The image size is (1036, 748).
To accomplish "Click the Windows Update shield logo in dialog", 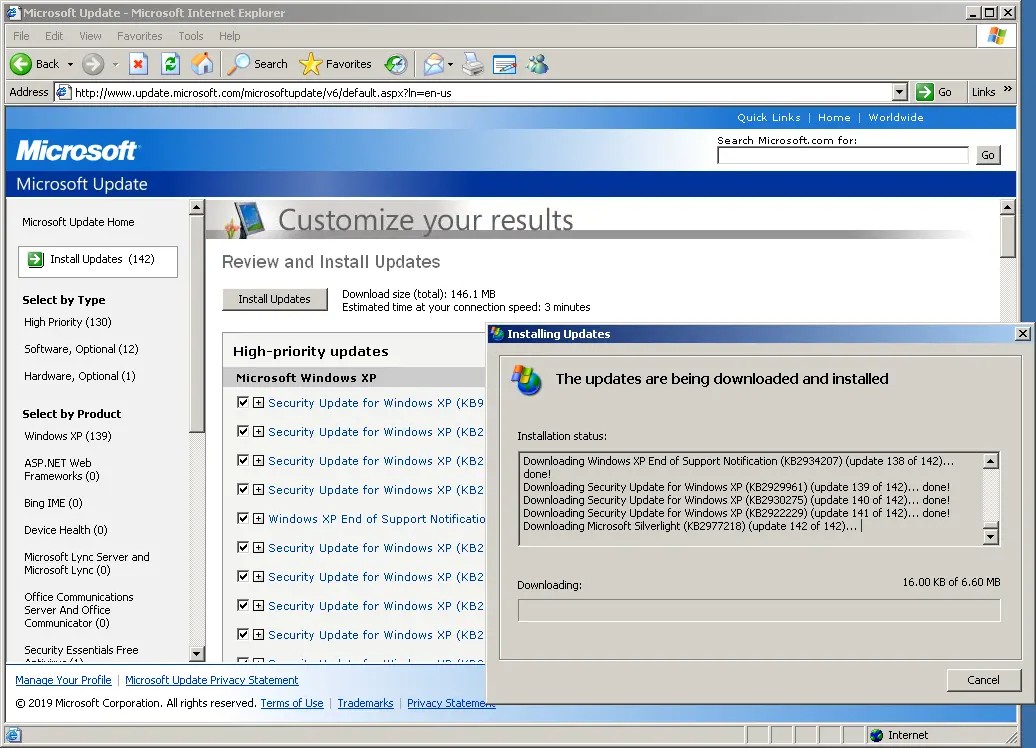I will (x=527, y=380).
